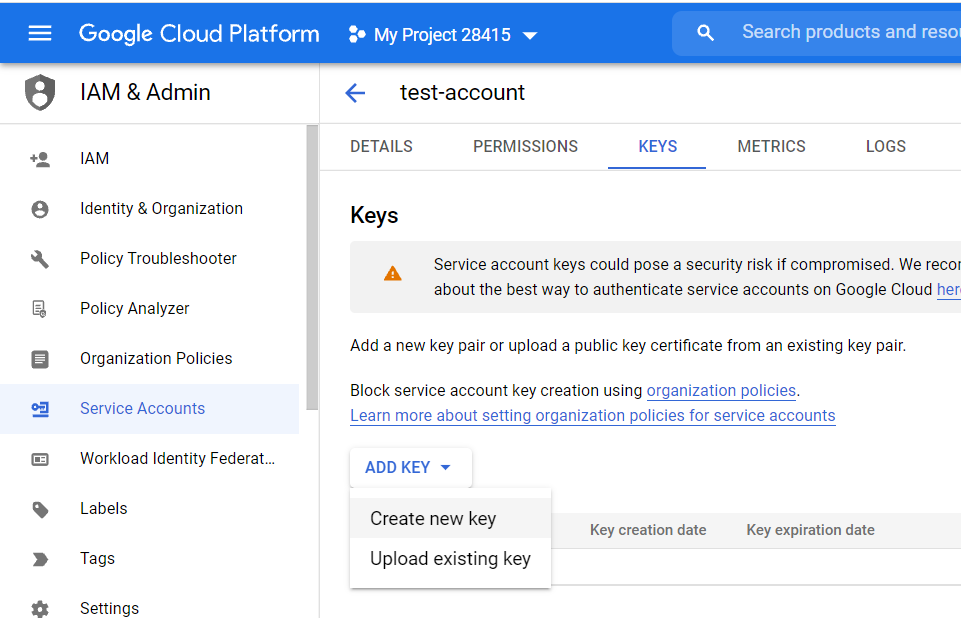Go back using the left arrow

coord(355,93)
